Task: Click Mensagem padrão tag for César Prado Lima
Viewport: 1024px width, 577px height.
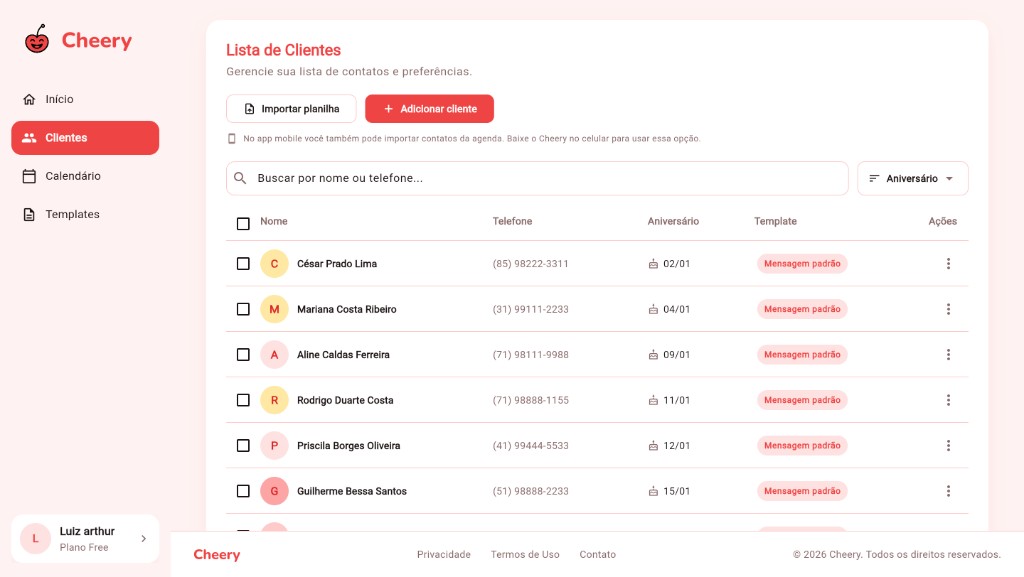Action: coord(802,264)
